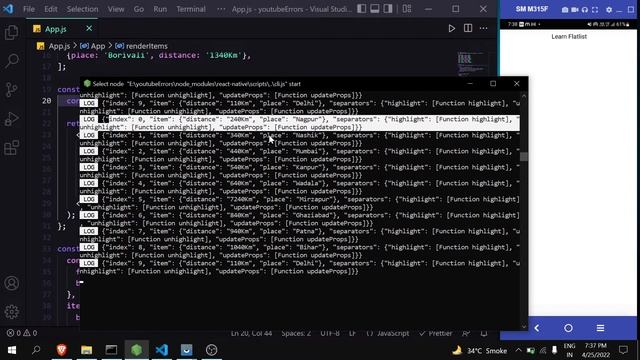Select the JavaScript language mode
This screenshot has width=640, height=360.
[388, 333]
